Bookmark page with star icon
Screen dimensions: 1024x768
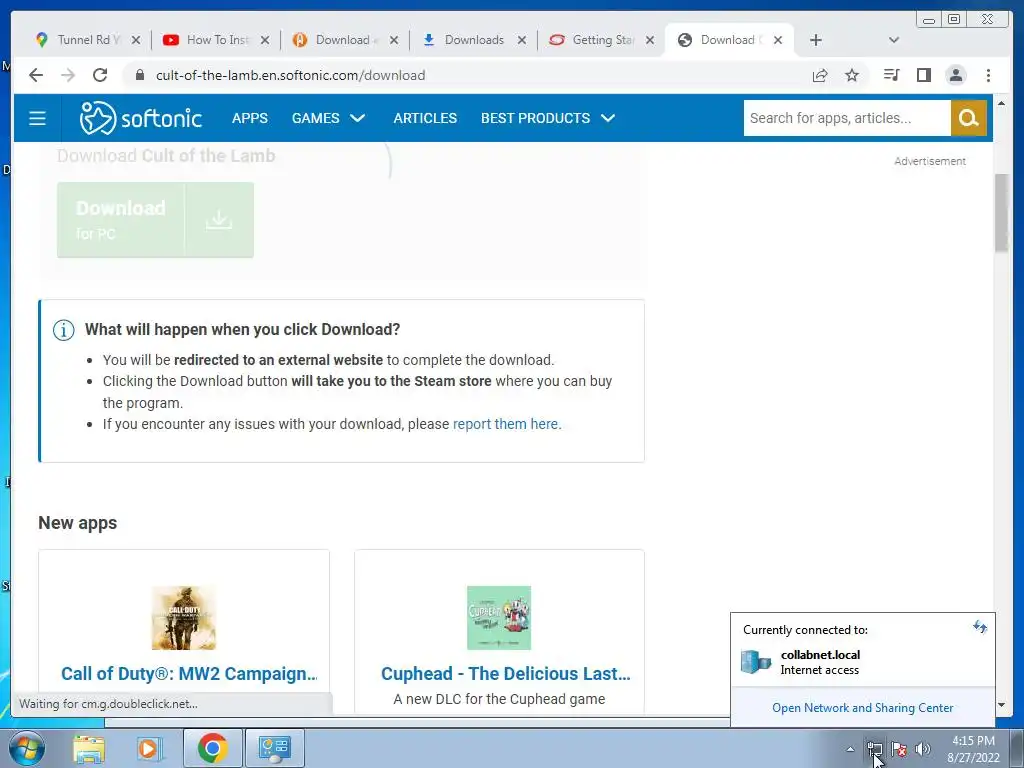coord(852,75)
